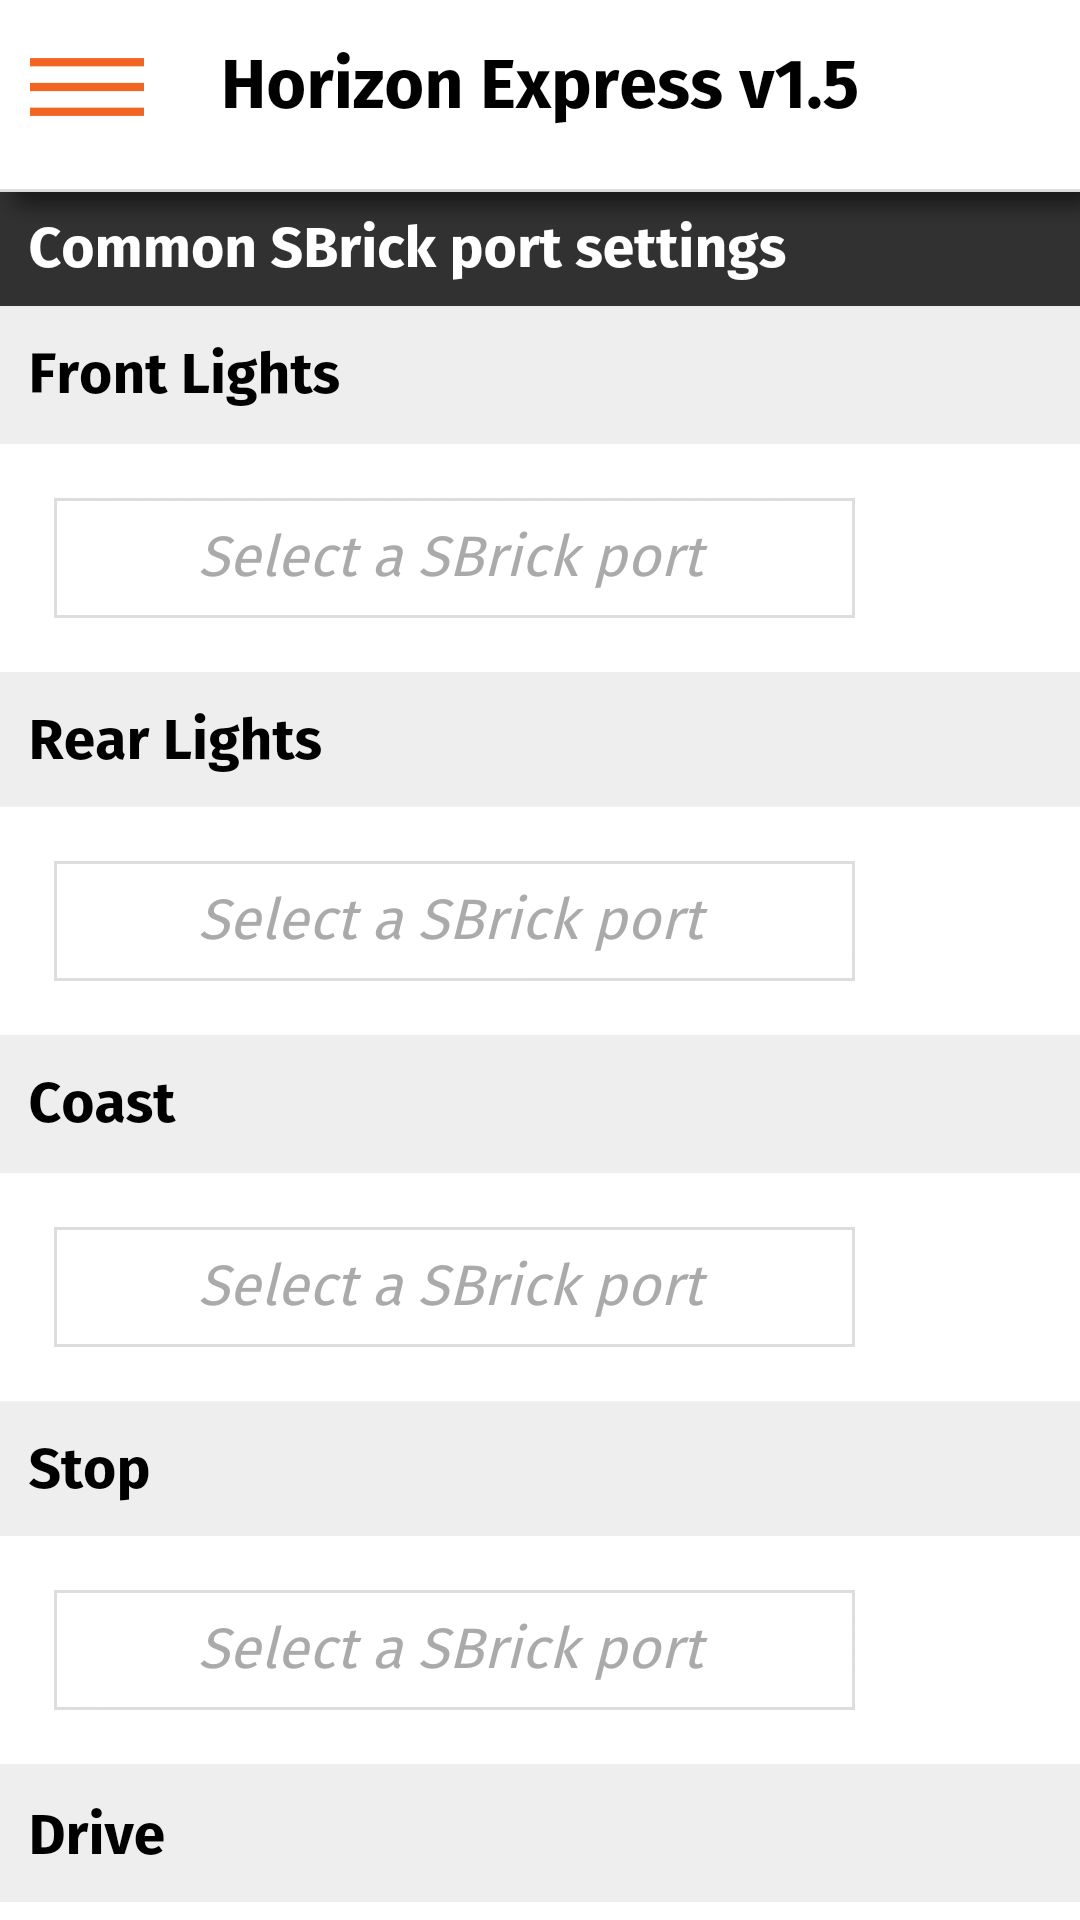Click 'Select a SBrick port' under Coast

(453, 1286)
